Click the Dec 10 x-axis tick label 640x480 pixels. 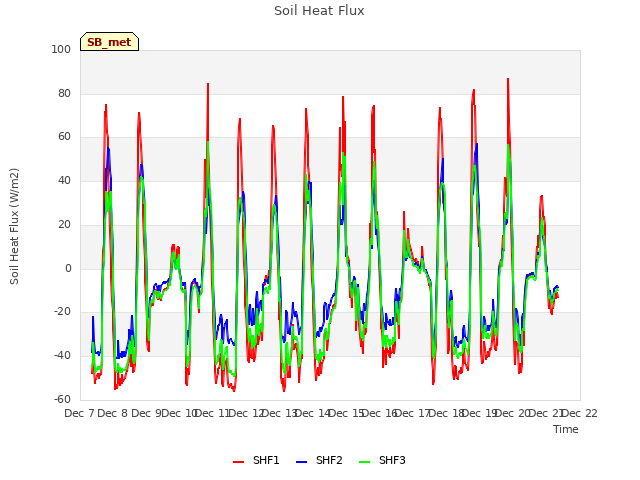coord(179,413)
